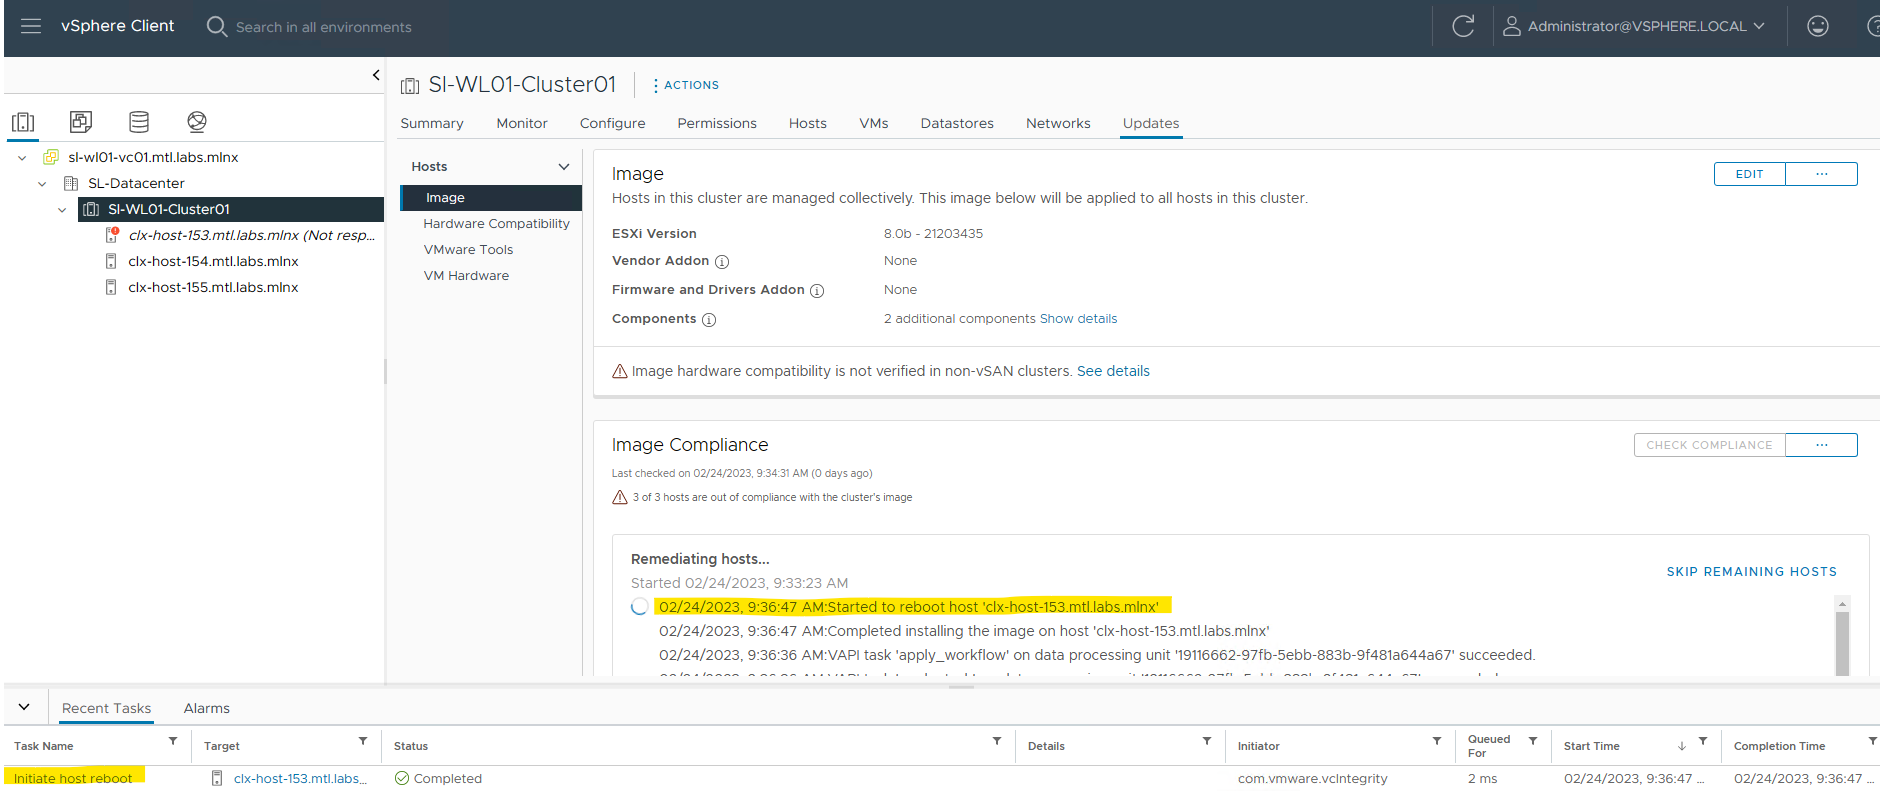The width and height of the screenshot is (1880, 791).
Task: Open the VMs tab
Action: pyautogui.click(x=874, y=123)
